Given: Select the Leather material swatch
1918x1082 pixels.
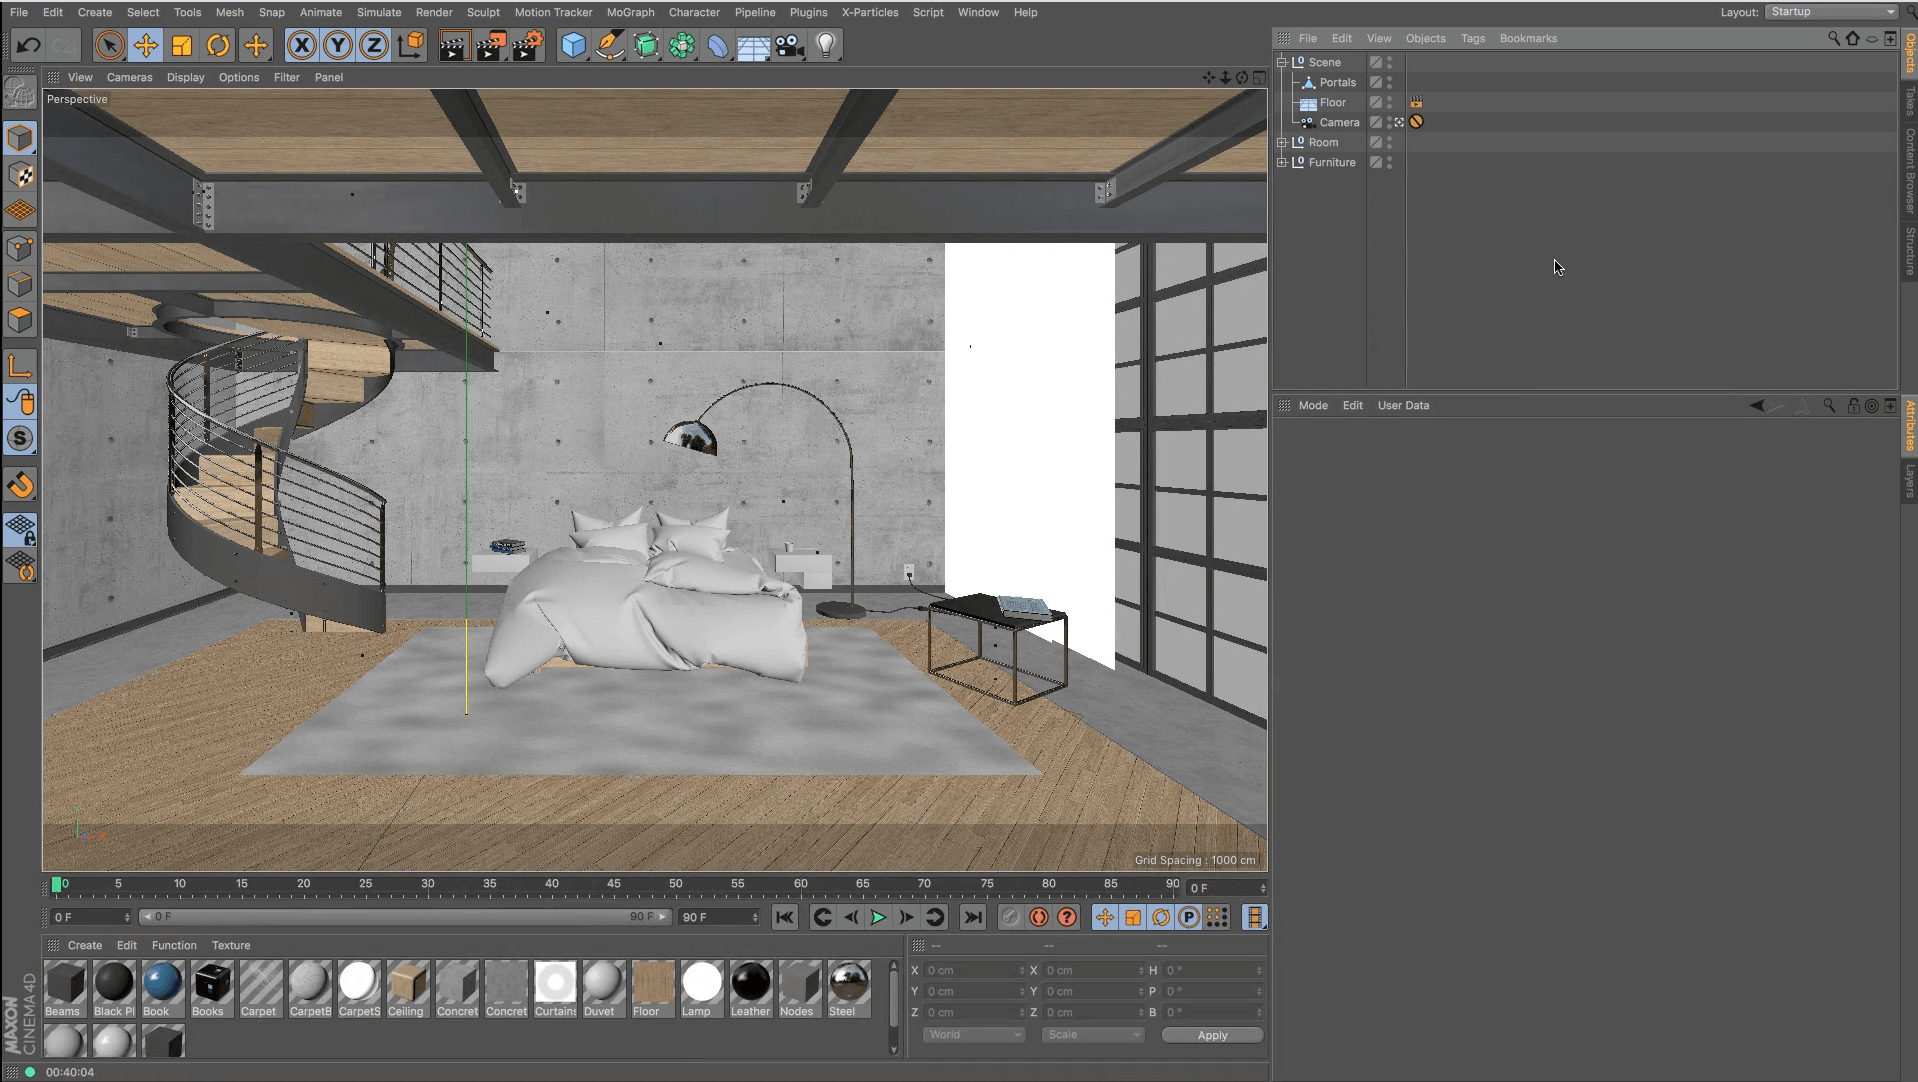Looking at the screenshot, I should (750, 983).
